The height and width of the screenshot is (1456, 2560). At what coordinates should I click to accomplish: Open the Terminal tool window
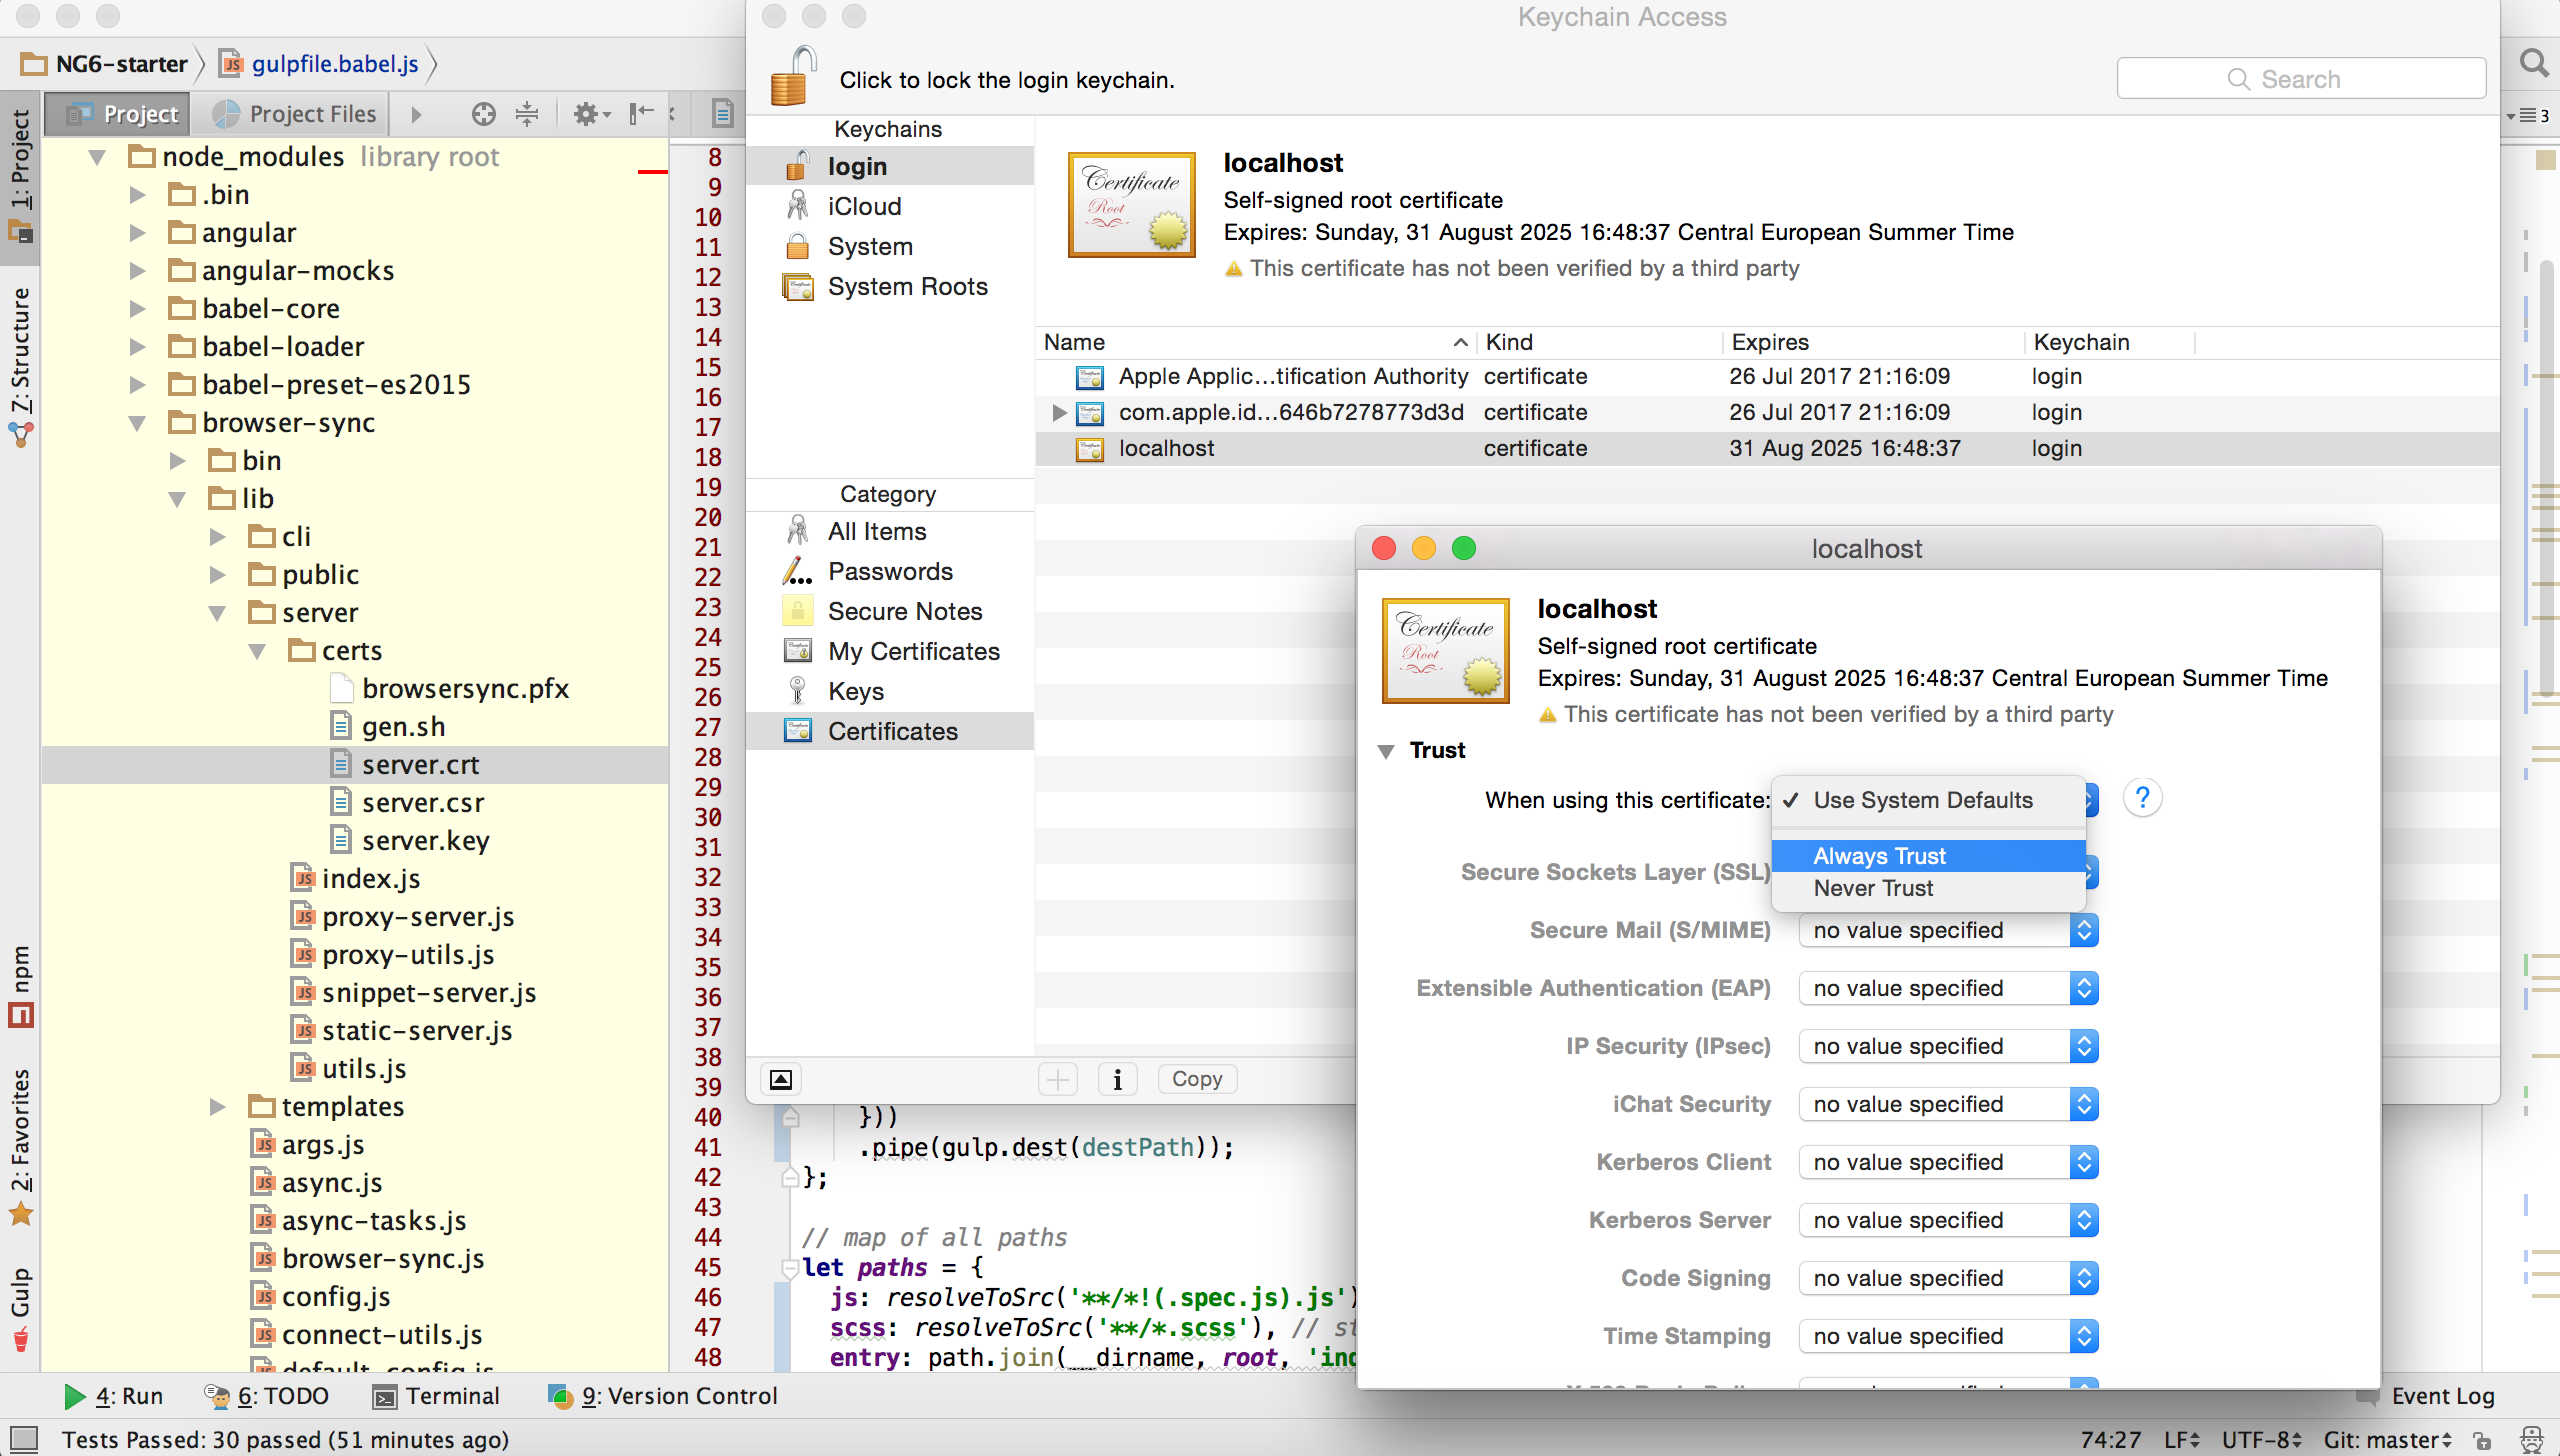[437, 1396]
